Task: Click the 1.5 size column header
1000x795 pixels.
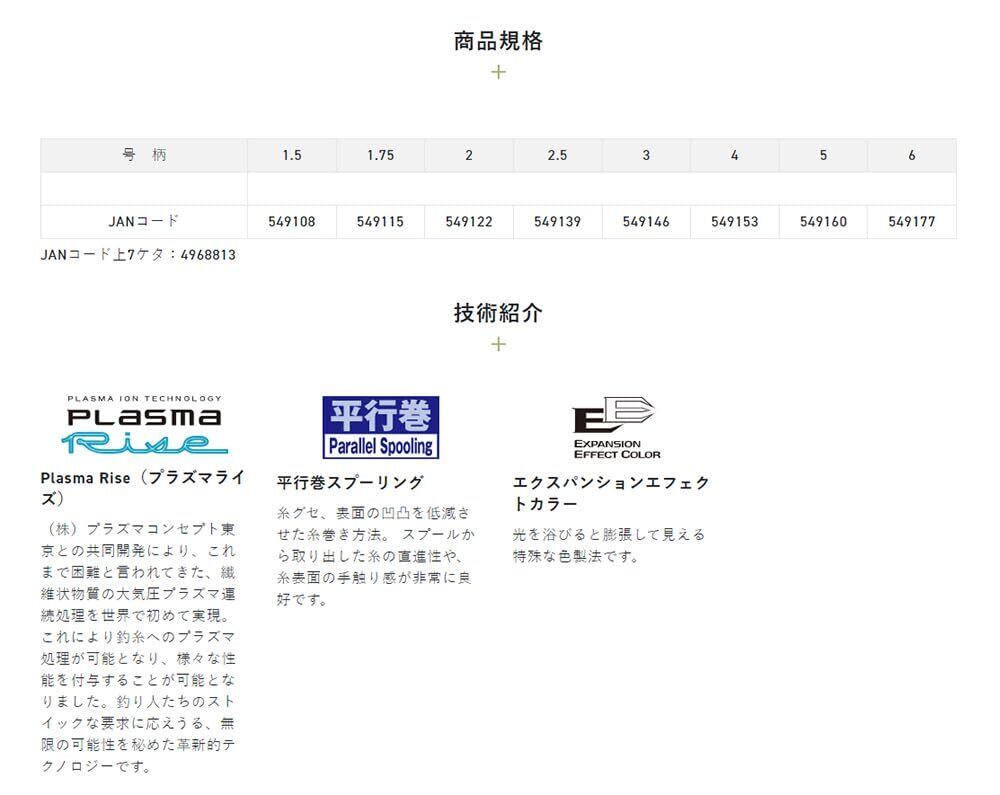Action: (x=292, y=155)
